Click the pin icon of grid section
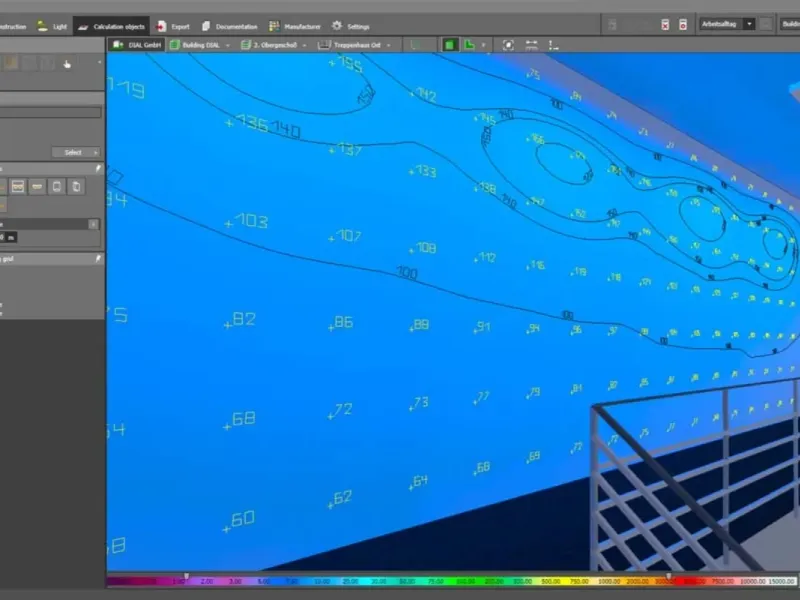800x600 pixels. (98, 259)
